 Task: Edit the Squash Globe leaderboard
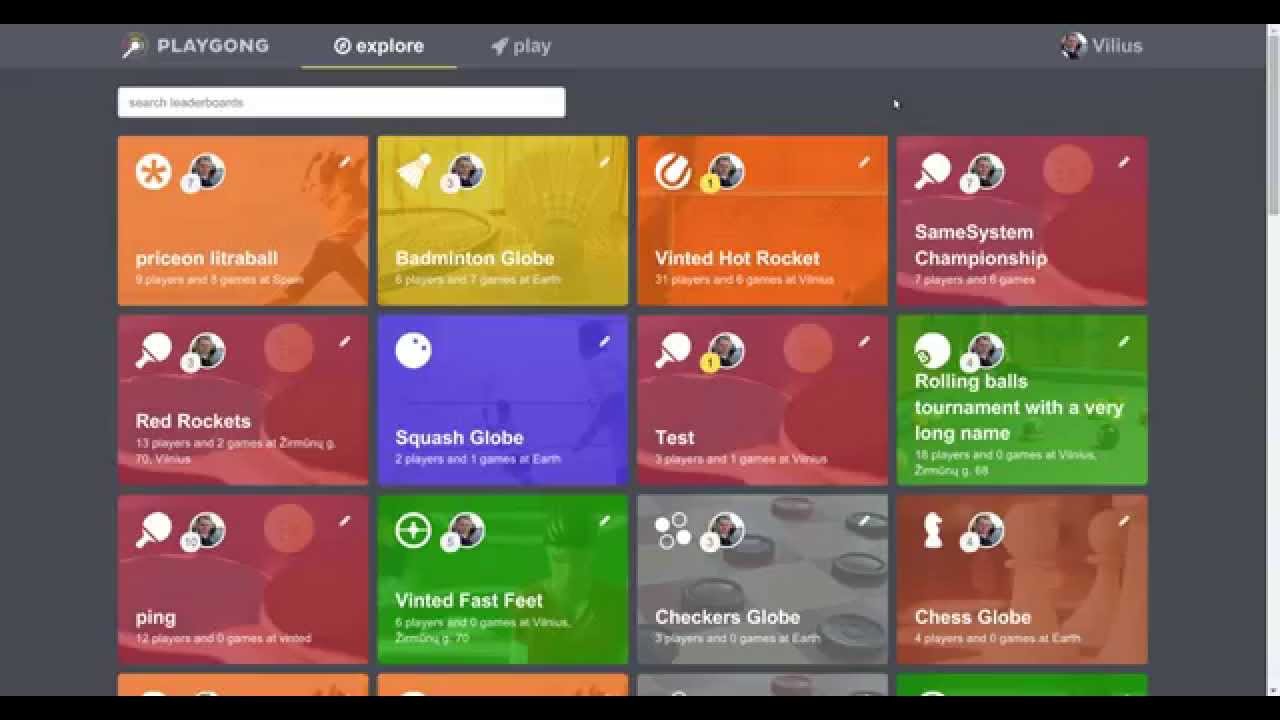pos(604,342)
